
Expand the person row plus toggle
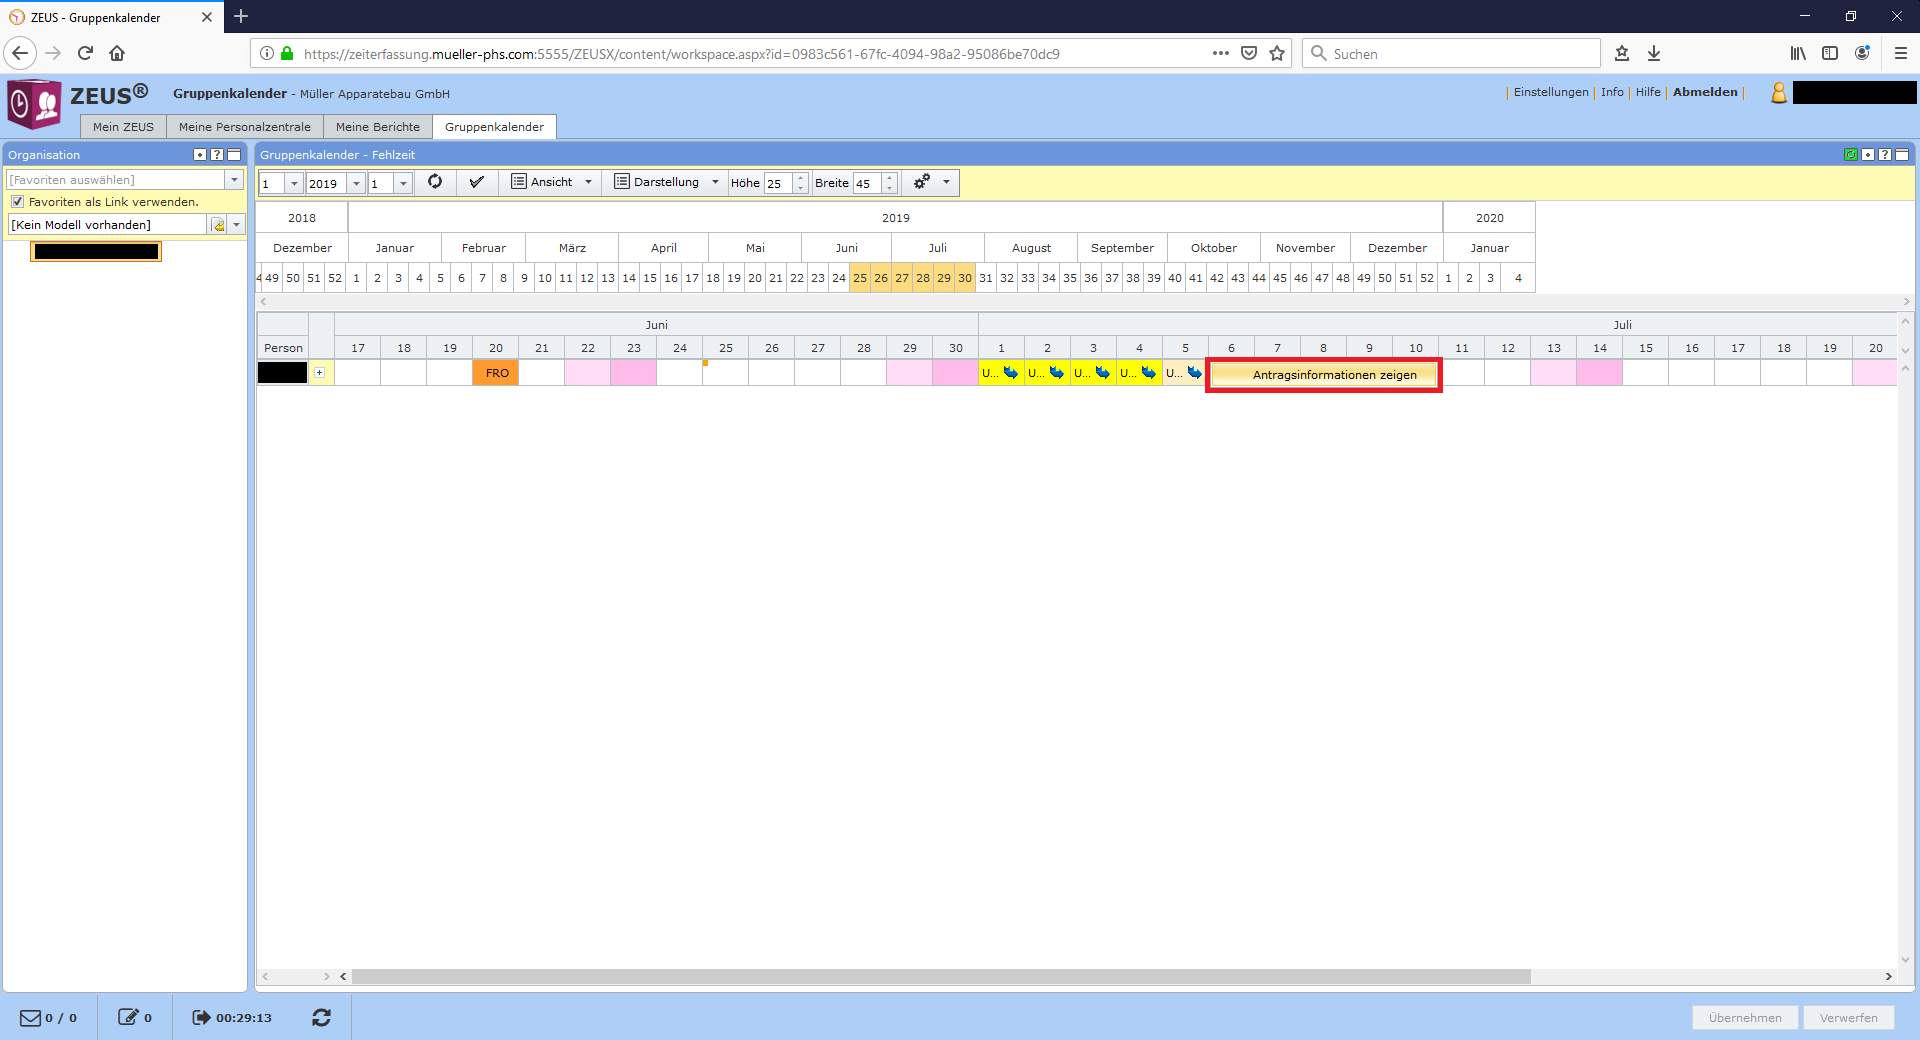(319, 373)
